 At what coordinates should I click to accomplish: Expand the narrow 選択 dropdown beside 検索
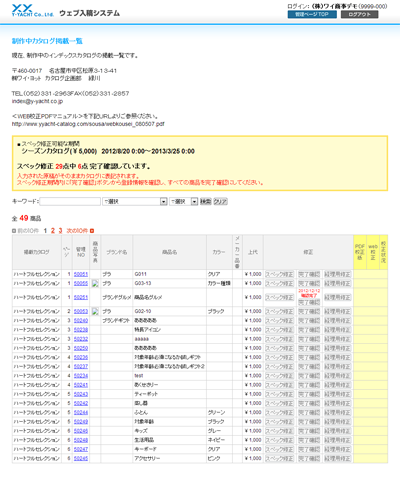pos(184,201)
